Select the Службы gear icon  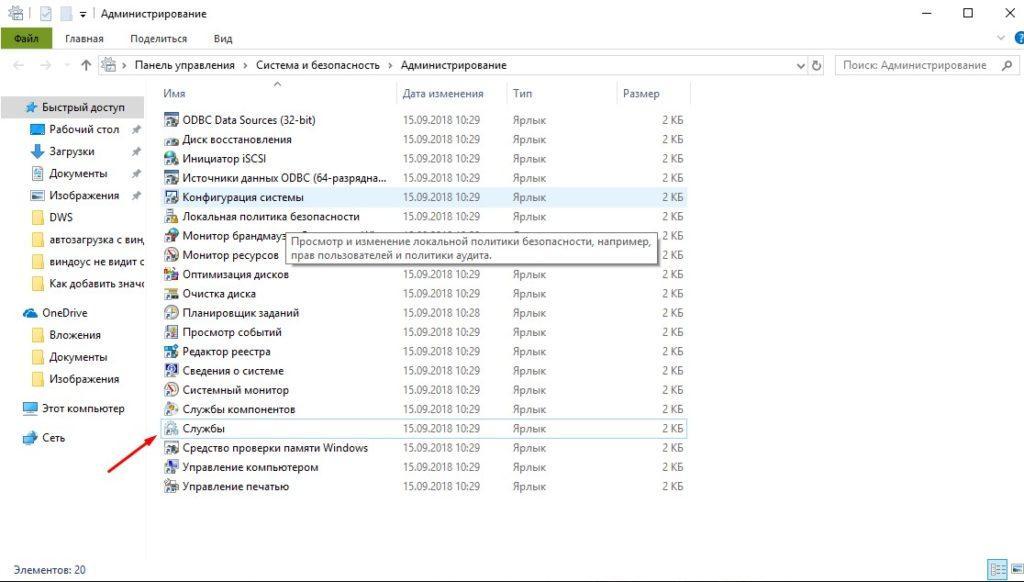coord(171,428)
